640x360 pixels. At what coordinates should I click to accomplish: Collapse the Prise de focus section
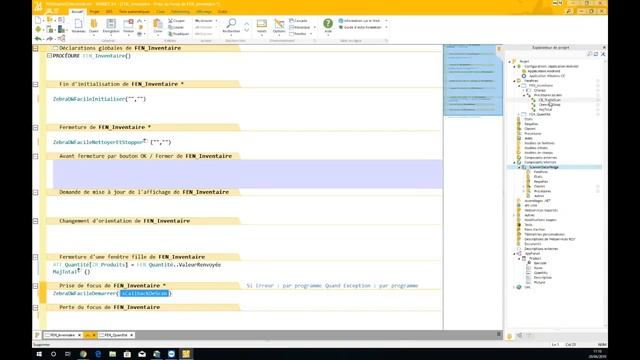(x=36, y=286)
